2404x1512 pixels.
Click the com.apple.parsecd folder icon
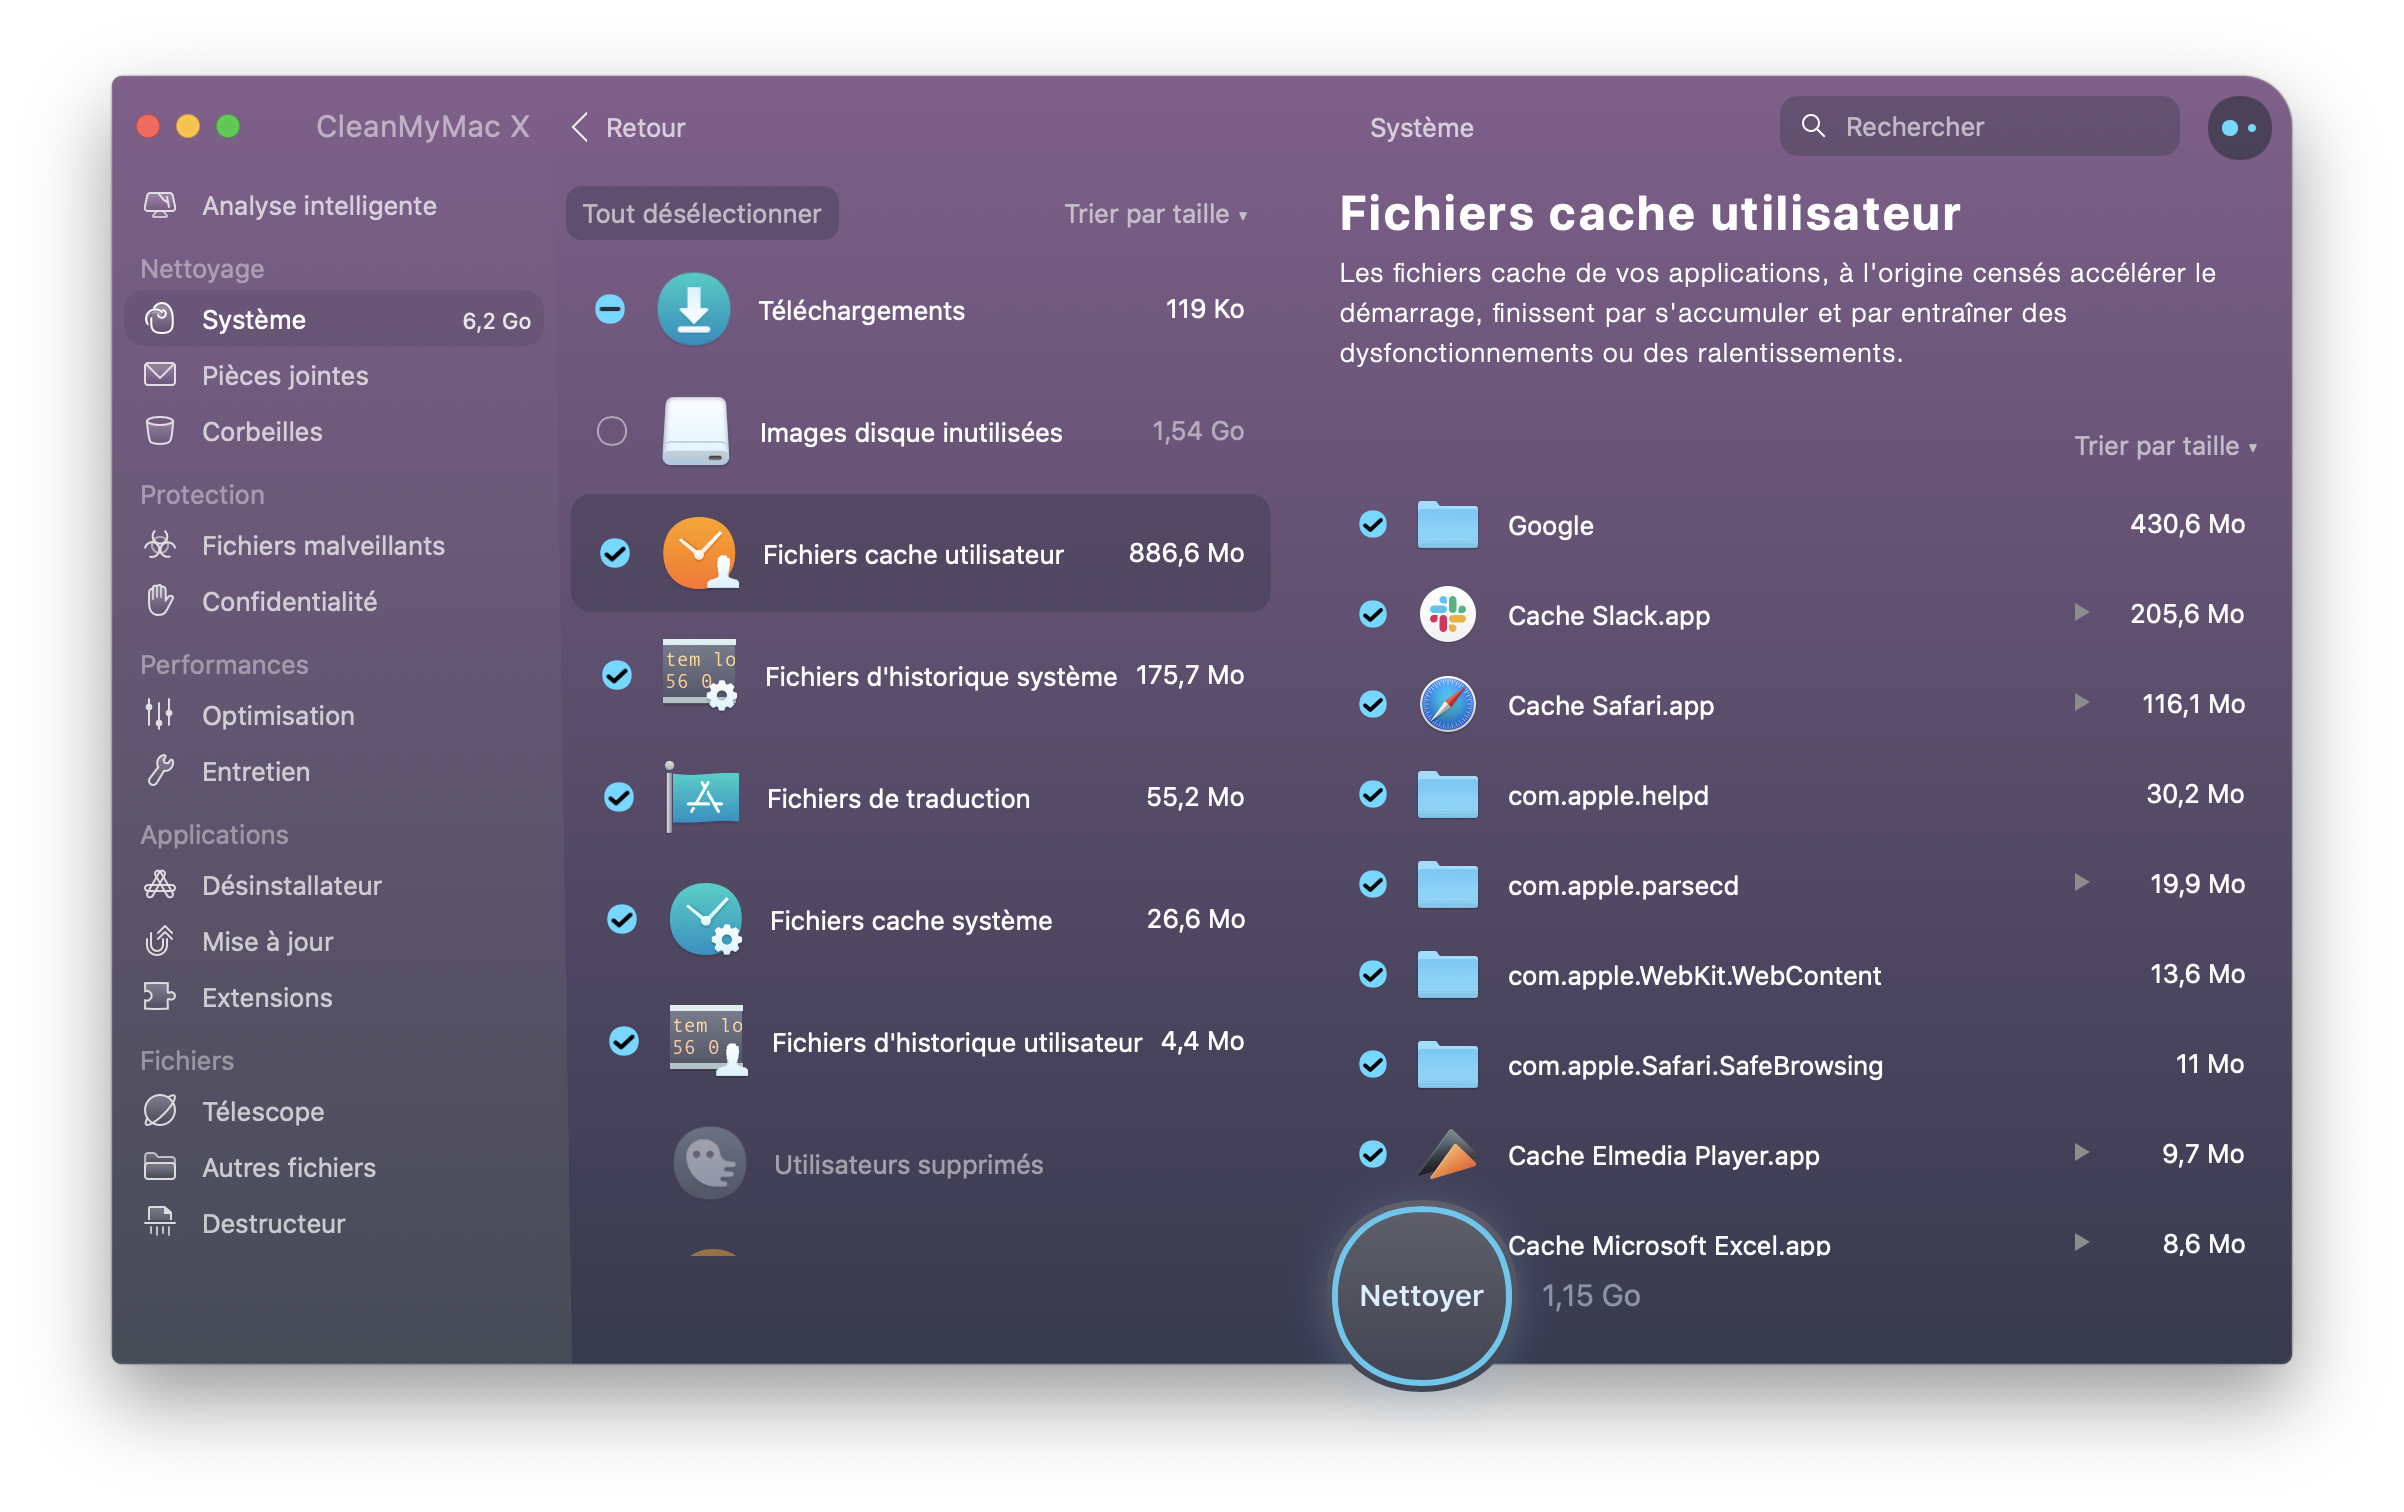[1448, 884]
